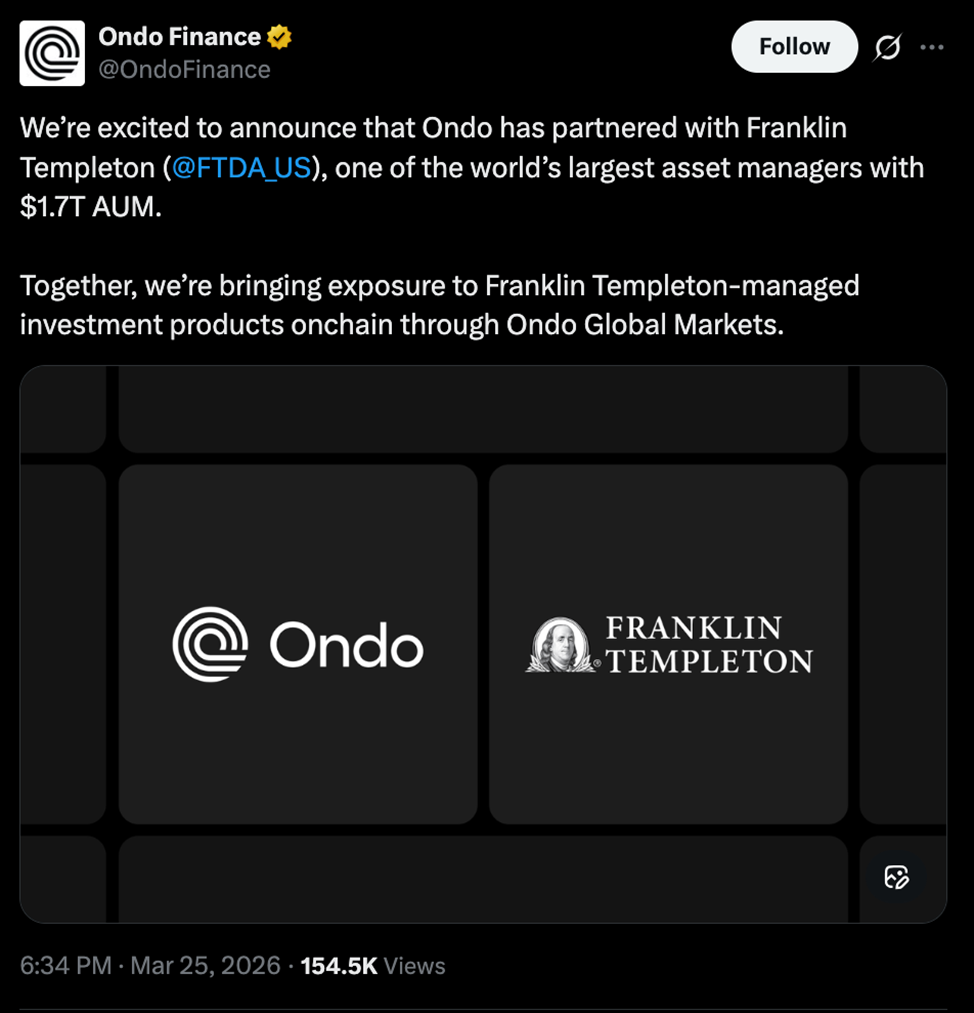Click the Mar 25, 2026 post date

click(x=205, y=965)
